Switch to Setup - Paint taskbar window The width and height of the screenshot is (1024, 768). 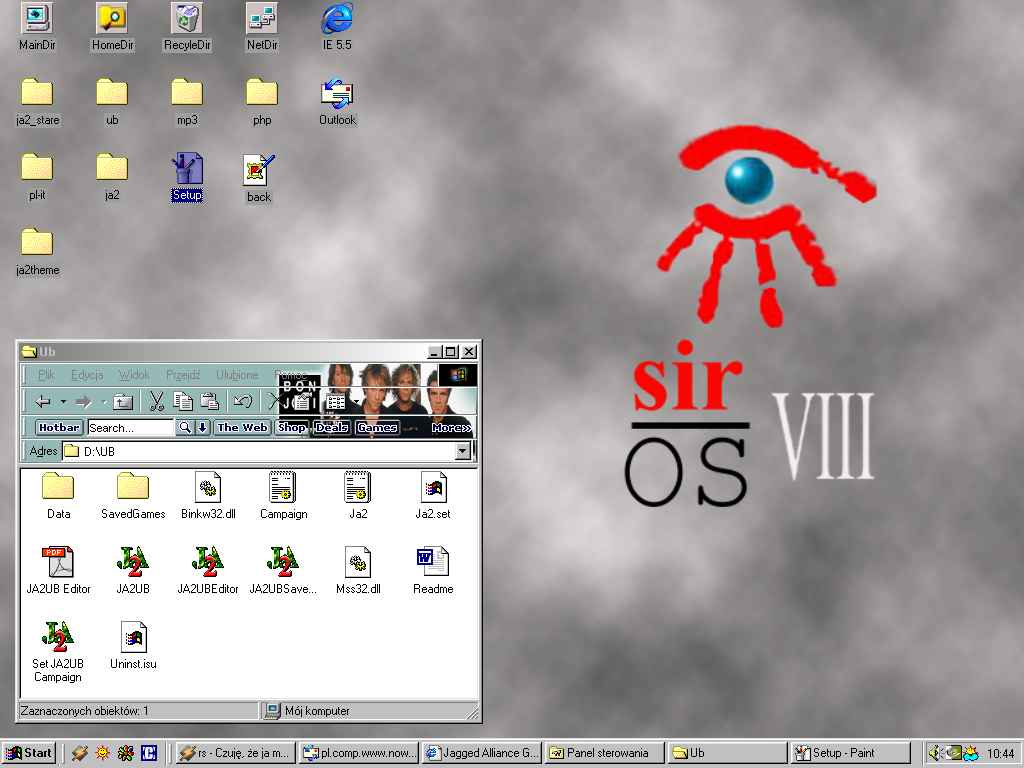[851, 753]
